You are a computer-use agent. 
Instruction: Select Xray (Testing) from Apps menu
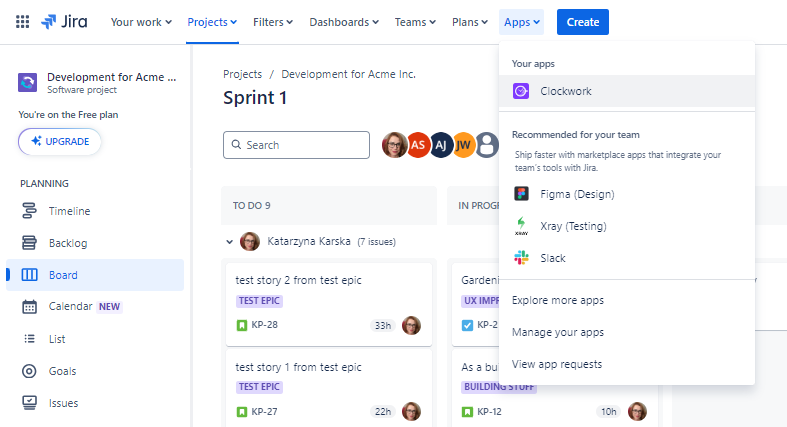[x=627, y=226]
